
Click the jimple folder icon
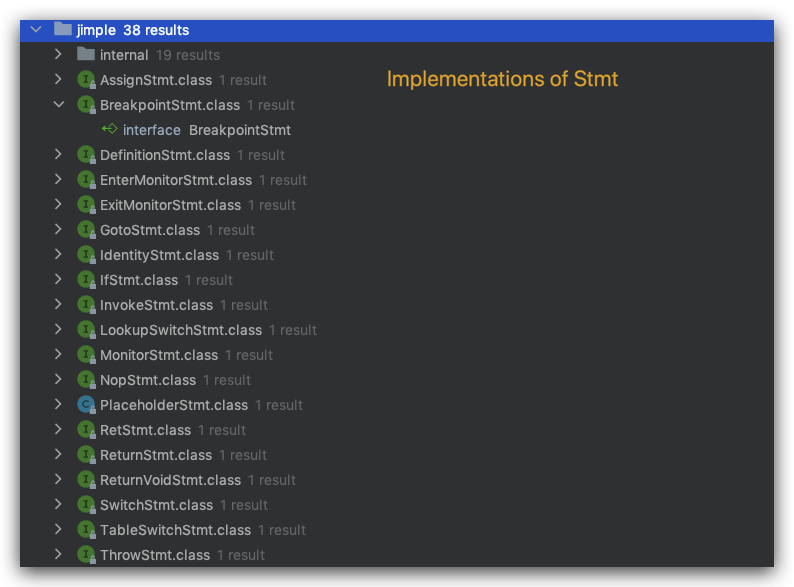(x=62, y=30)
